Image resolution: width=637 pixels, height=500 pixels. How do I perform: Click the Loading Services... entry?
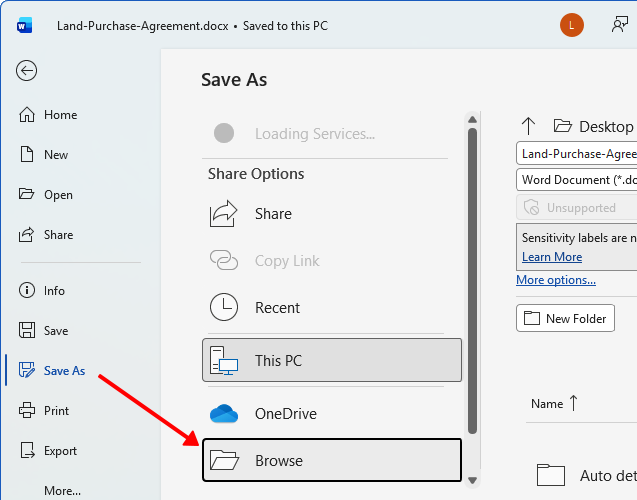click(x=325, y=134)
